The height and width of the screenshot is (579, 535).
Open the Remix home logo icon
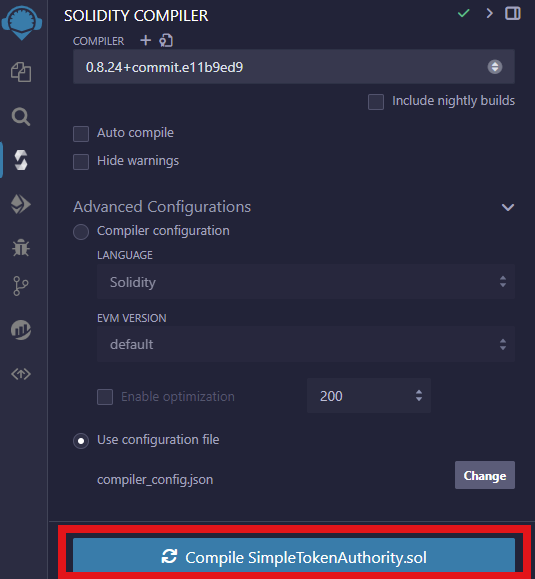coord(21,22)
